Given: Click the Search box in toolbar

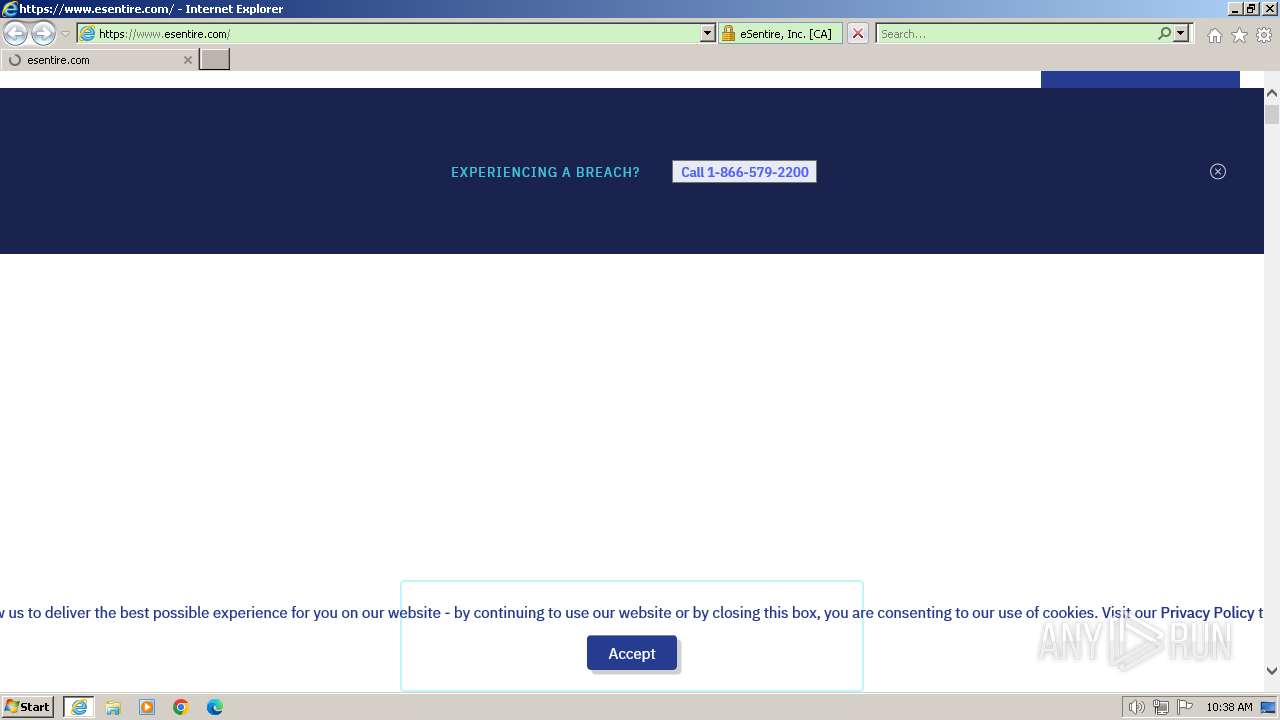Looking at the screenshot, I should coord(1015,34).
